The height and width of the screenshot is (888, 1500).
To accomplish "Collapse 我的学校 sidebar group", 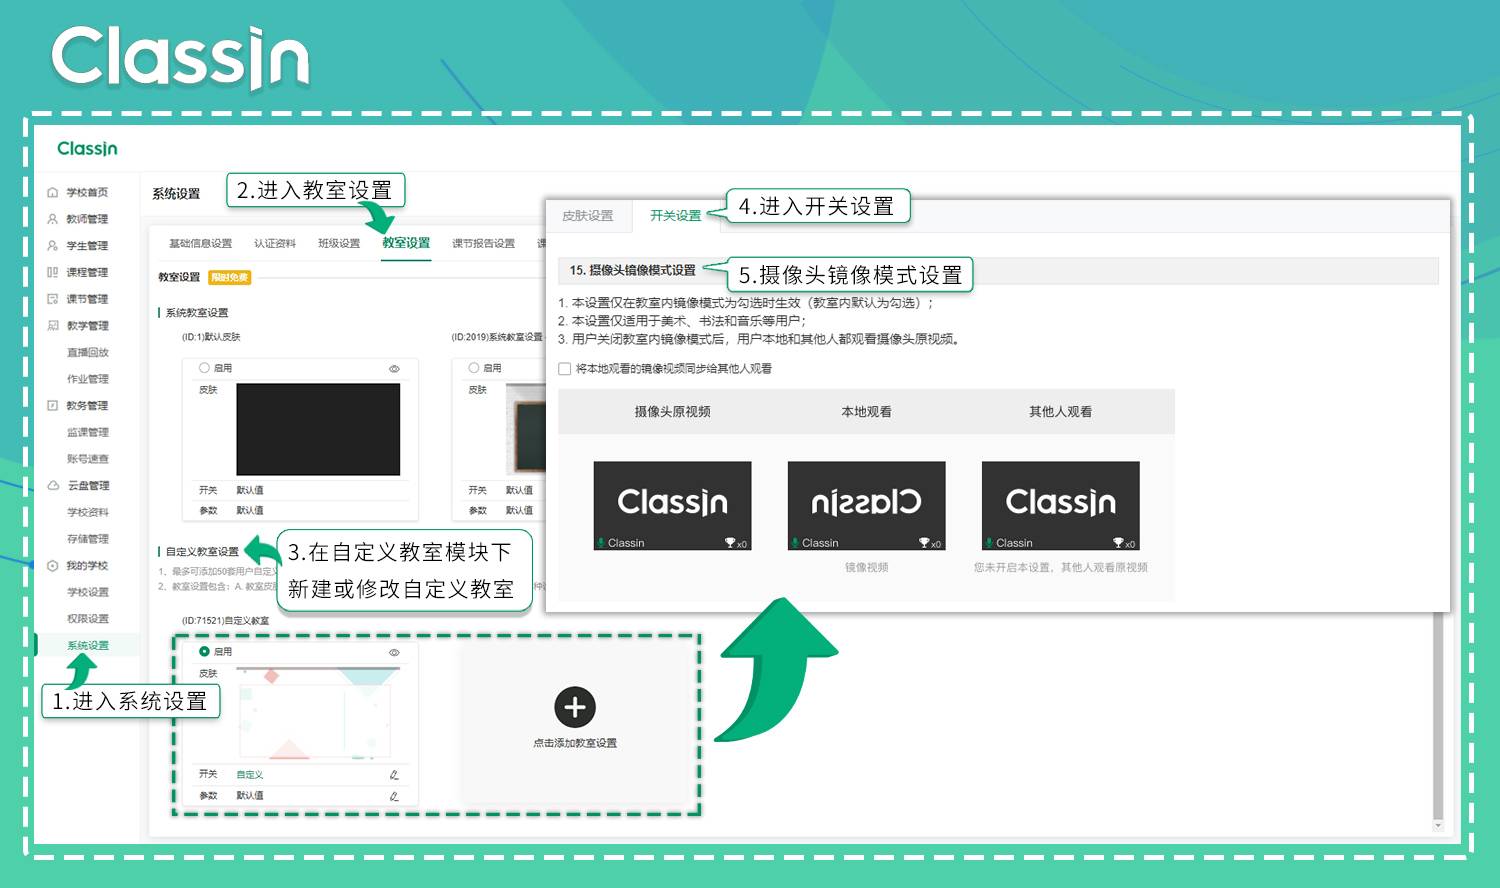I will [87, 565].
